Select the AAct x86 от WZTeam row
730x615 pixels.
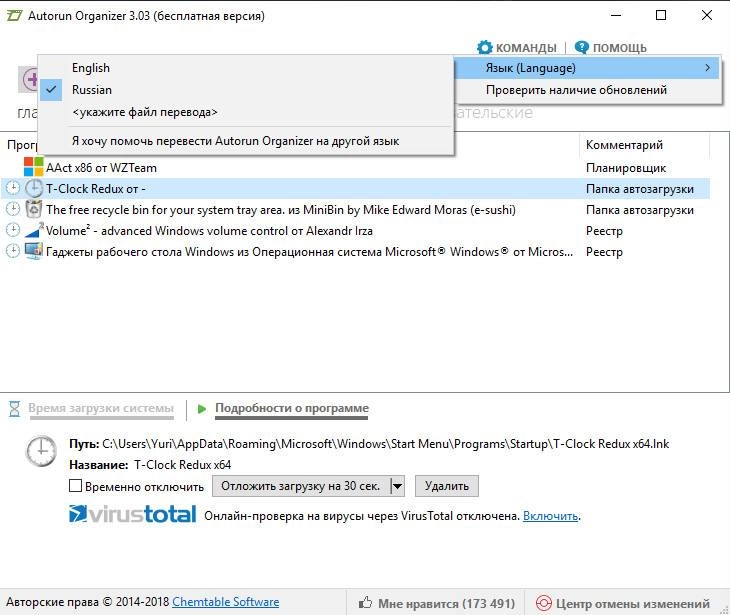pyautogui.click(x=355, y=168)
